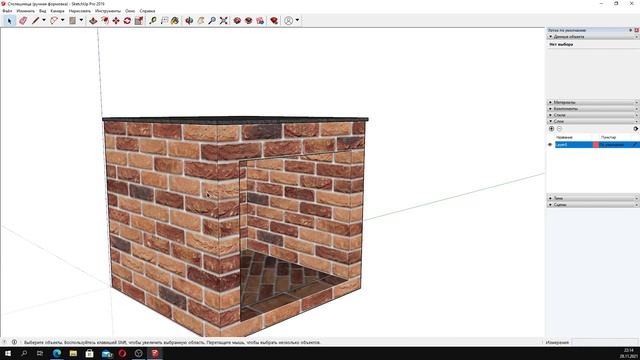Activate the Push/Pull tool
This screenshot has height=360, width=640.
click(93, 20)
